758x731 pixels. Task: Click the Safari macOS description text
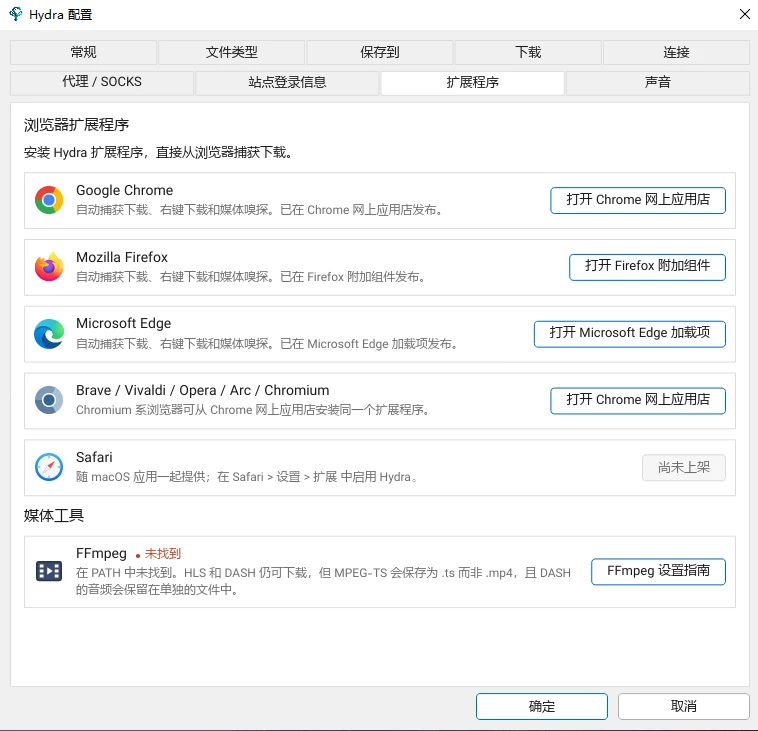coord(247,477)
